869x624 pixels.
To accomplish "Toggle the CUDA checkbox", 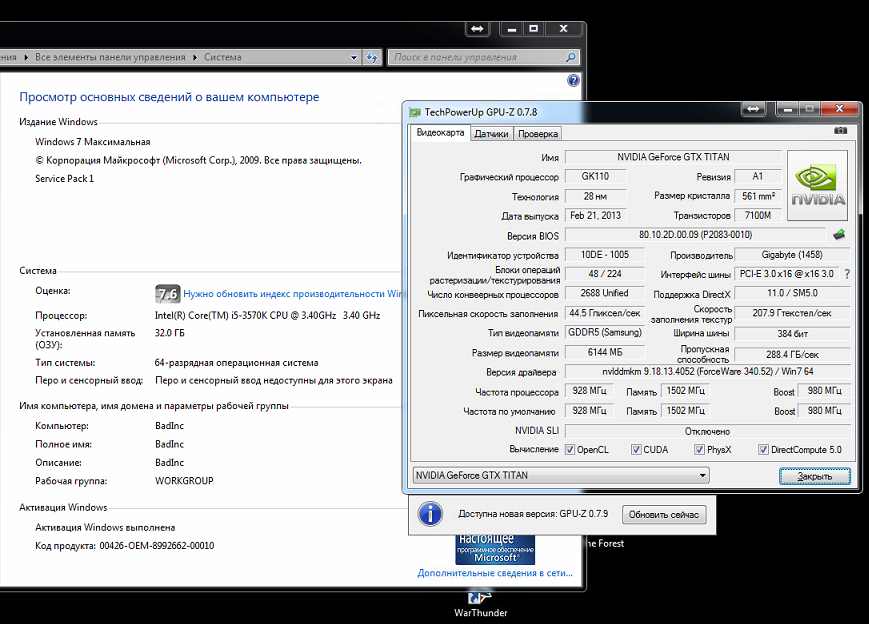I will click(636, 449).
